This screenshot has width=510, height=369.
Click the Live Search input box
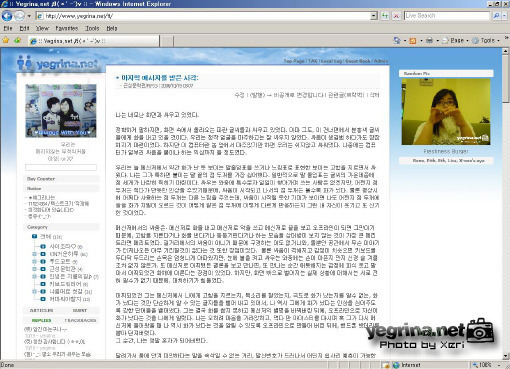[x=447, y=16]
